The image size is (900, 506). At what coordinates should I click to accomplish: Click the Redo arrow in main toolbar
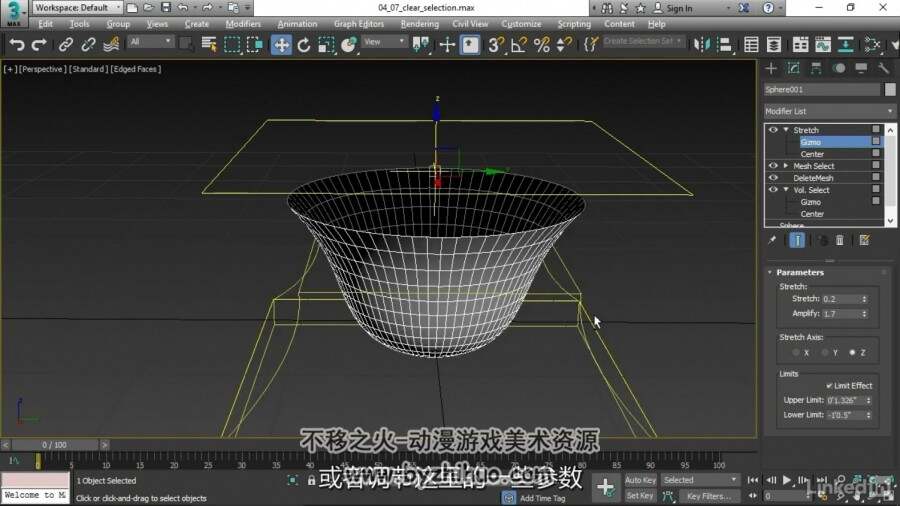[x=39, y=45]
